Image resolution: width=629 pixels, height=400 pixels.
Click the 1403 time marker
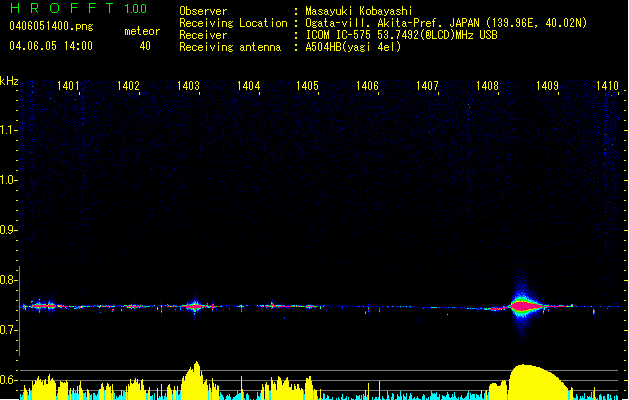(188, 86)
